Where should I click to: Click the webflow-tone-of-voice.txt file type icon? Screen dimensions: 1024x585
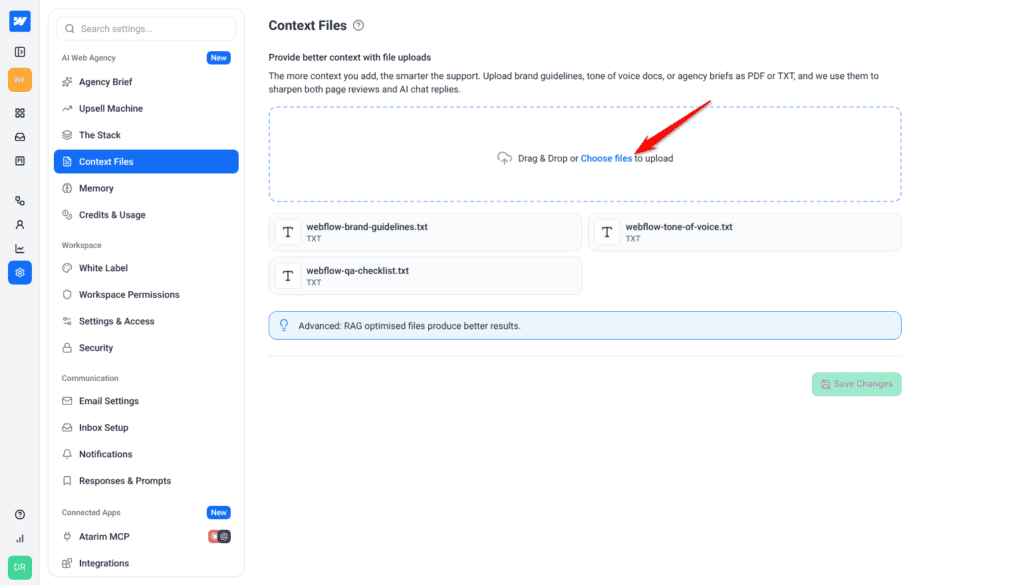pyautogui.click(x=607, y=232)
